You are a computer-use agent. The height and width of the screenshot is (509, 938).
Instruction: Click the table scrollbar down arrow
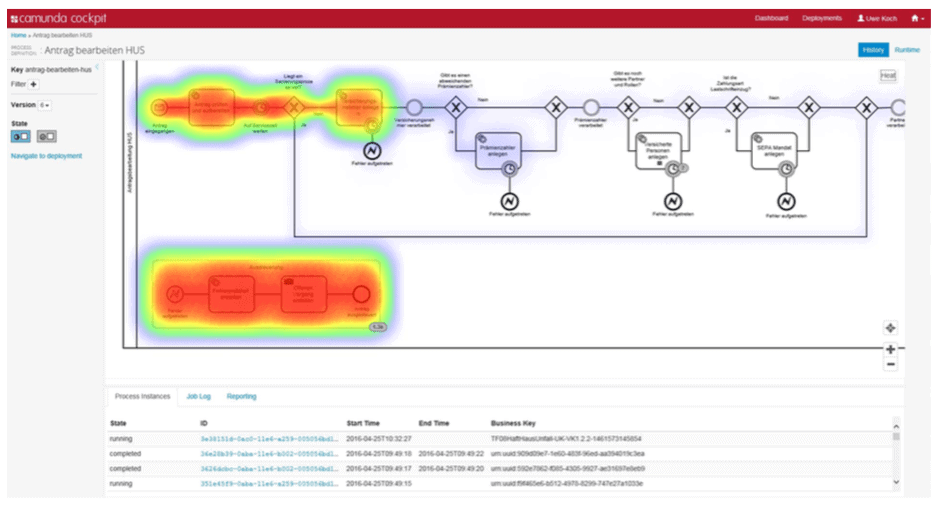pyautogui.click(x=896, y=482)
